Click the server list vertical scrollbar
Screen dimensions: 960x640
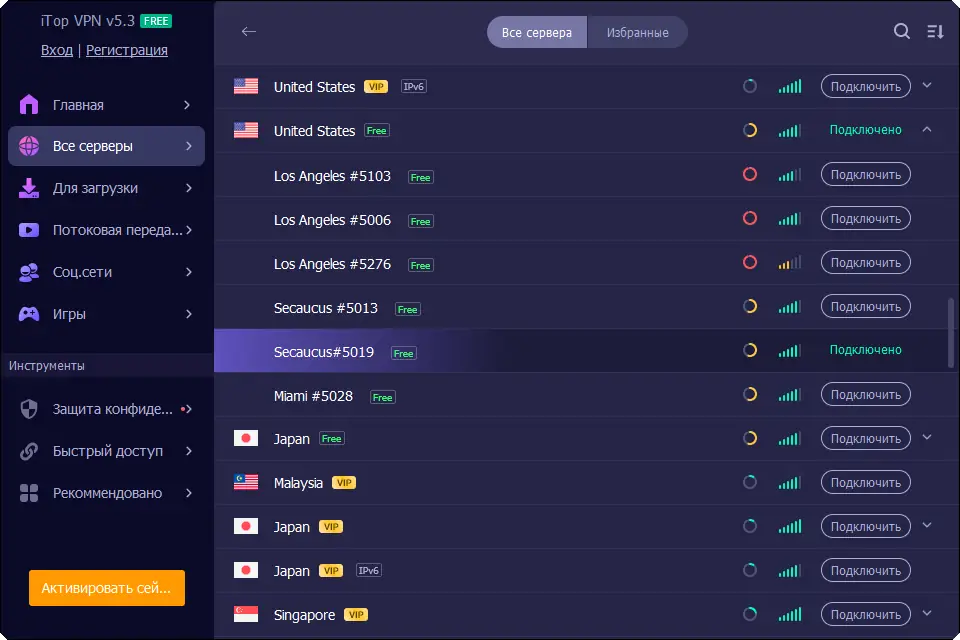pyautogui.click(x=950, y=330)
